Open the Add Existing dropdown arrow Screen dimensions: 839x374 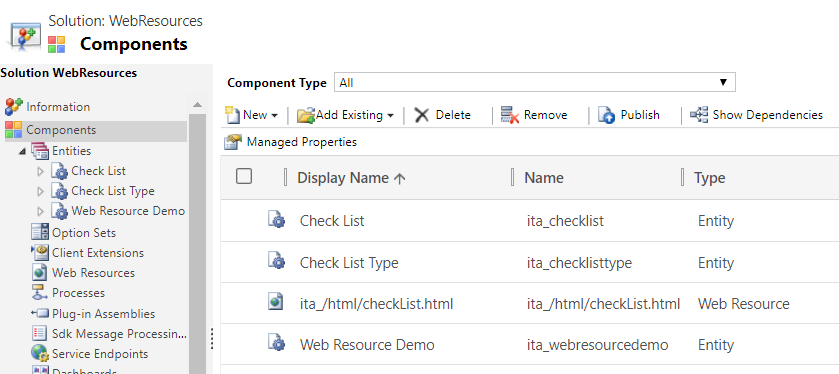click(x=391, y=116)
